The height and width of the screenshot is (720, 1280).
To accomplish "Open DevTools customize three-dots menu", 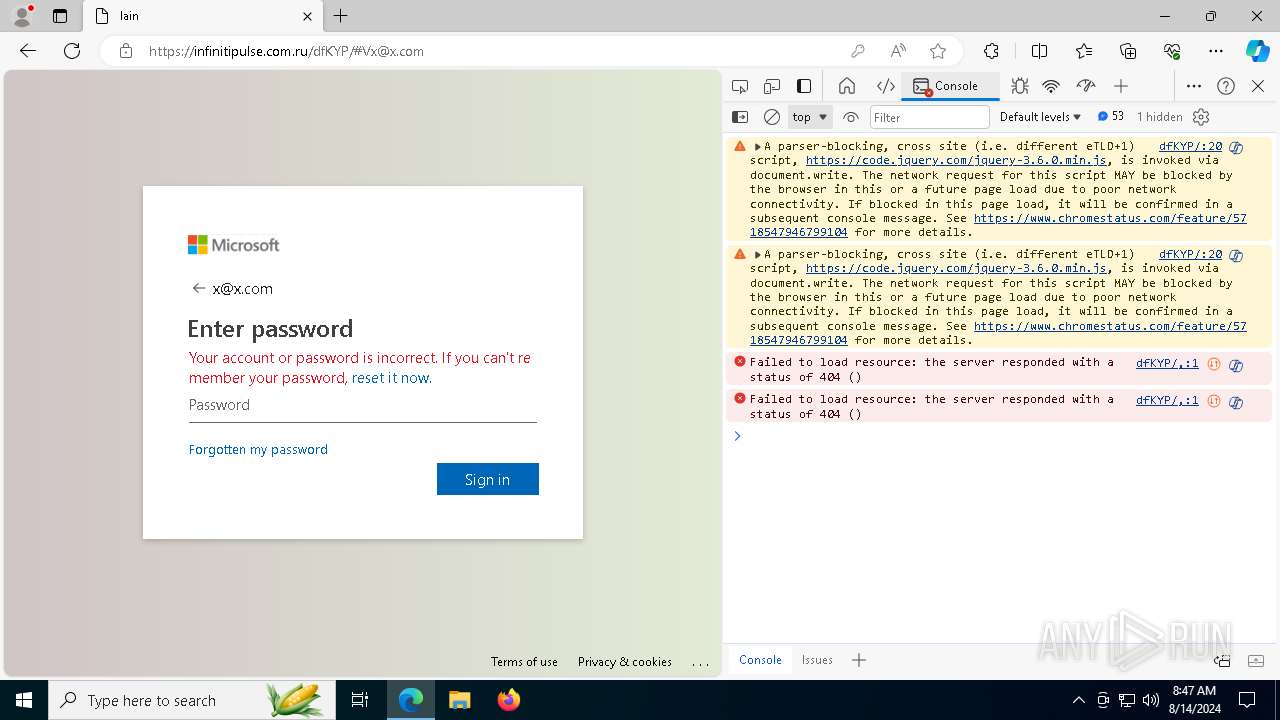I will coord(1194,86).
